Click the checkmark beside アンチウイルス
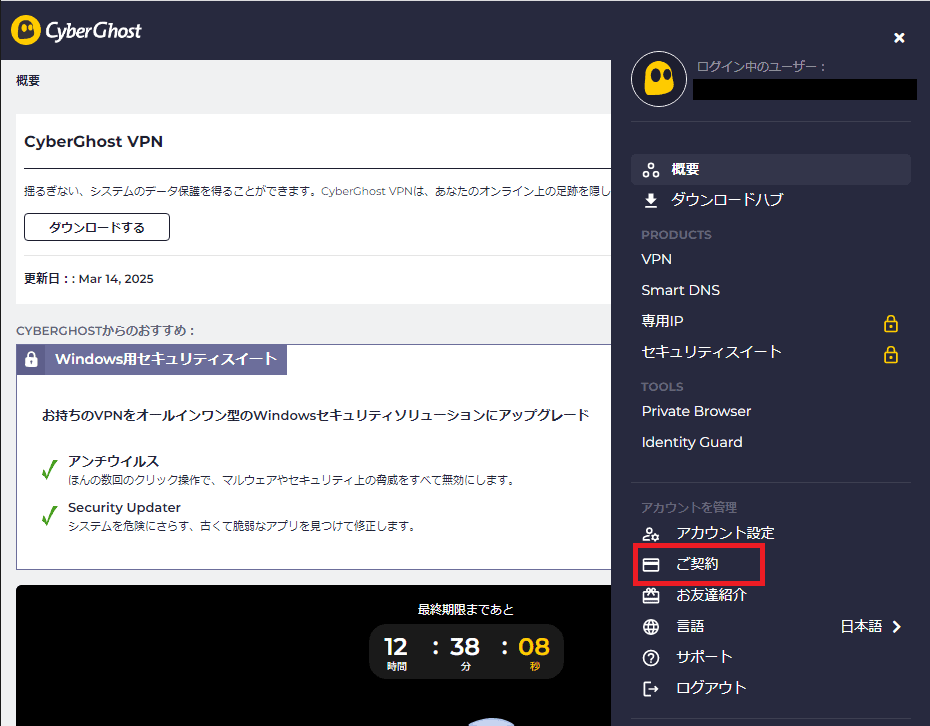 tap(50, 469)
